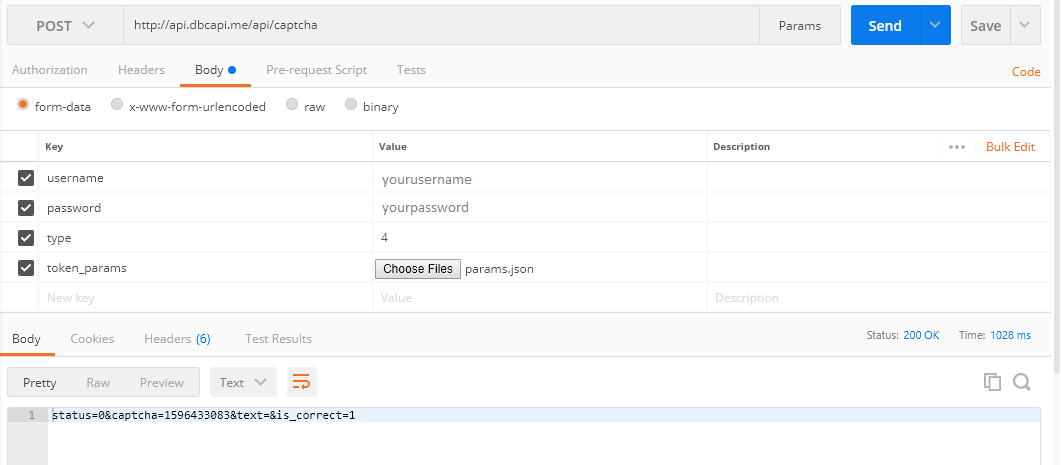Click the Send button
The height and width of the screenshot is (465, 1063).
click(884, 26)
